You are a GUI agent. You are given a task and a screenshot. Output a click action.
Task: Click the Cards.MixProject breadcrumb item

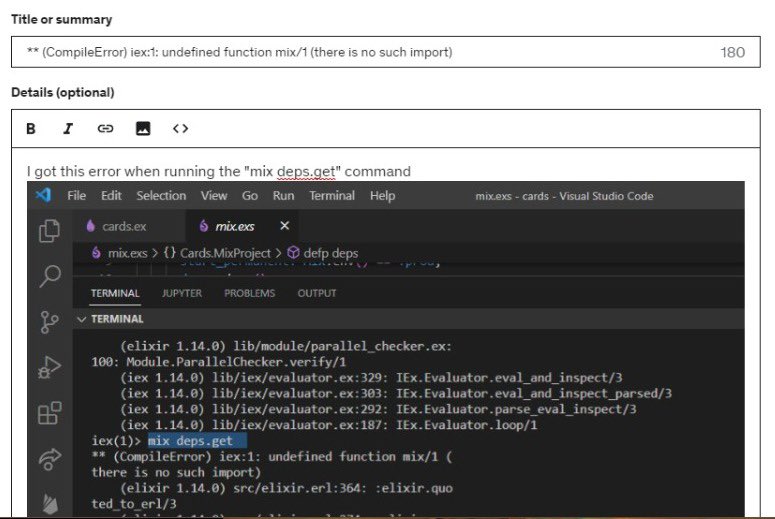click(x=217, y=253)
